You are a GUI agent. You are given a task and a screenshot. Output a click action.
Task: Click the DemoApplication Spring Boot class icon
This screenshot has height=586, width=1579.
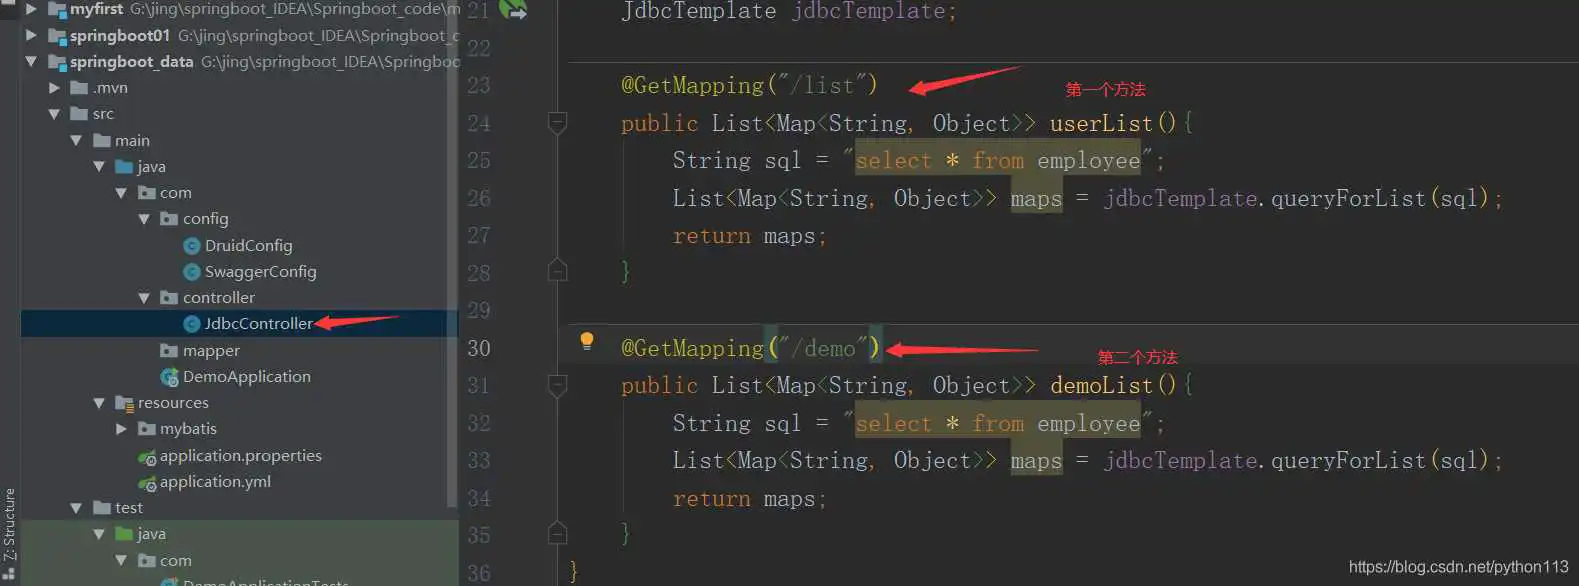(170, 377)
